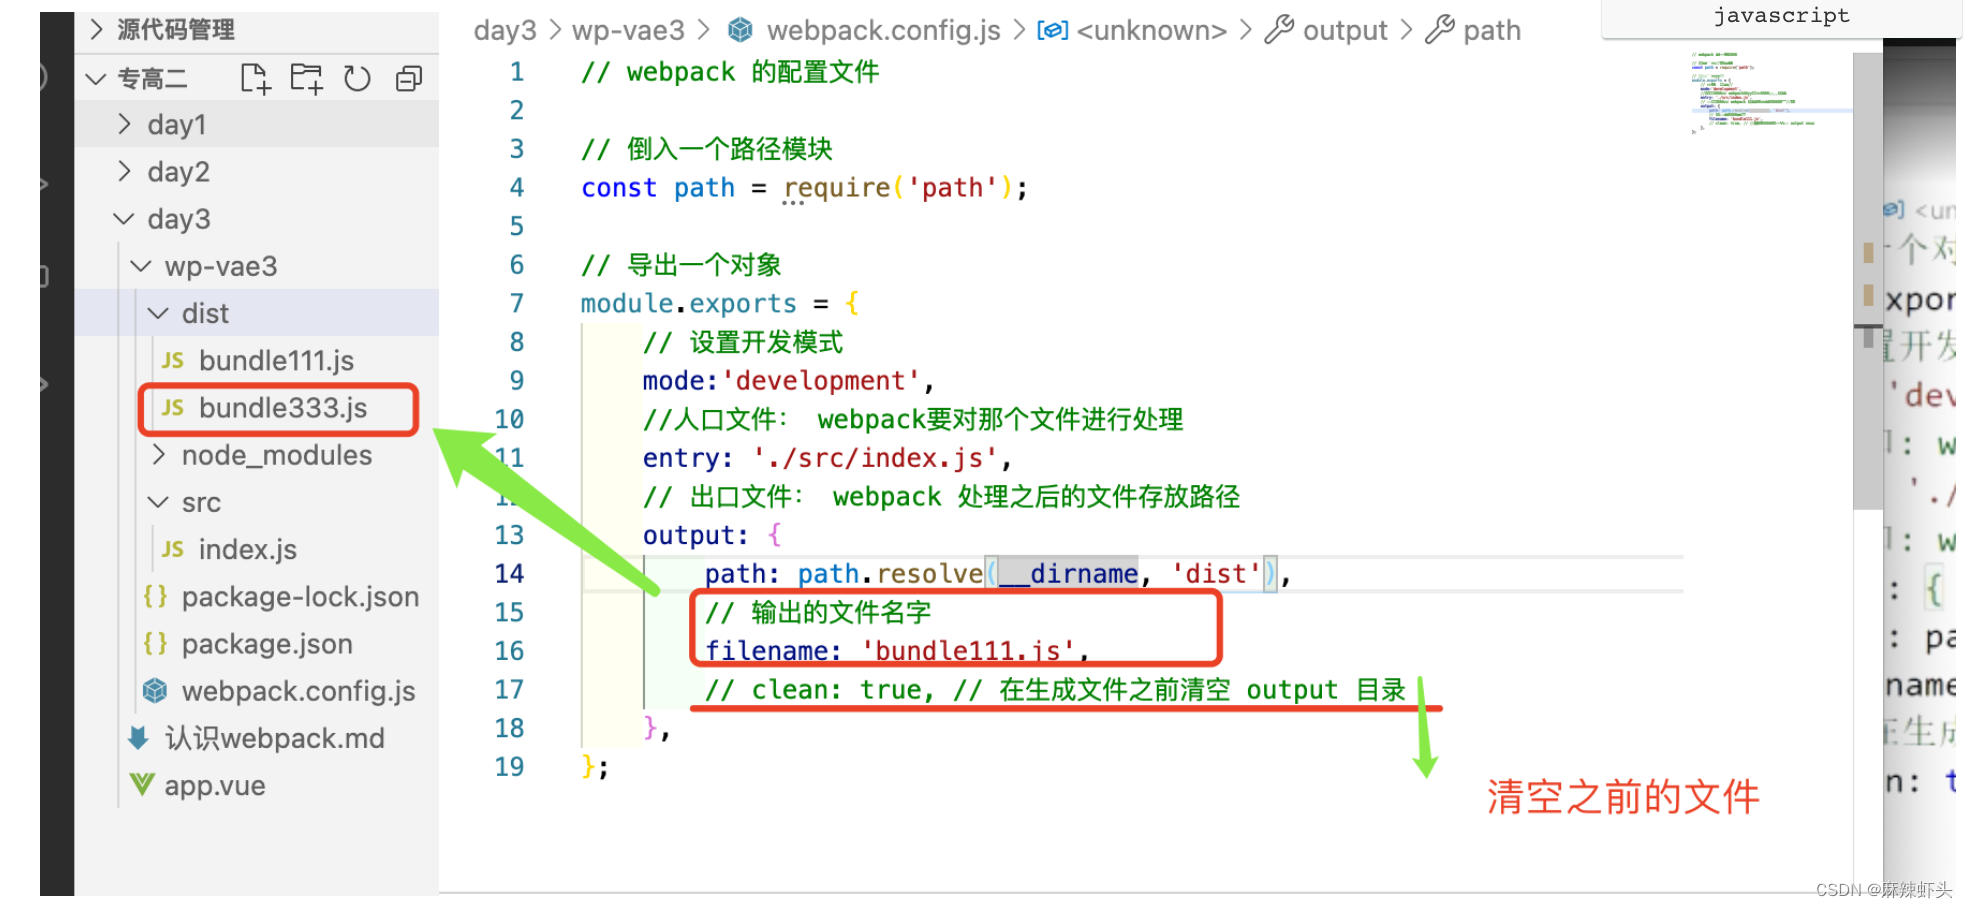Viewport: 1968px width, 908px height.
Task: Click the unknown symbol icon in the breadcrumb
Action: (x=1052, y=31)
